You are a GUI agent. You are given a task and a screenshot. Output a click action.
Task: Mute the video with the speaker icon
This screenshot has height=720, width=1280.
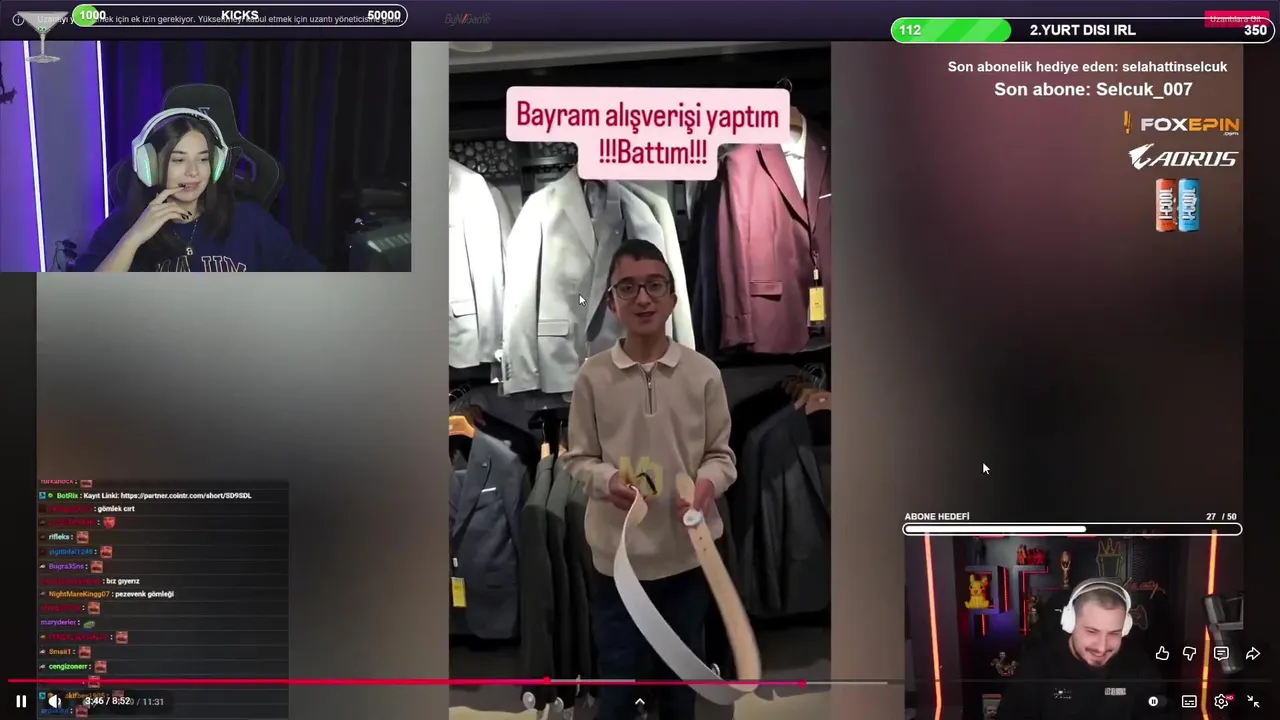click(55, 701)
